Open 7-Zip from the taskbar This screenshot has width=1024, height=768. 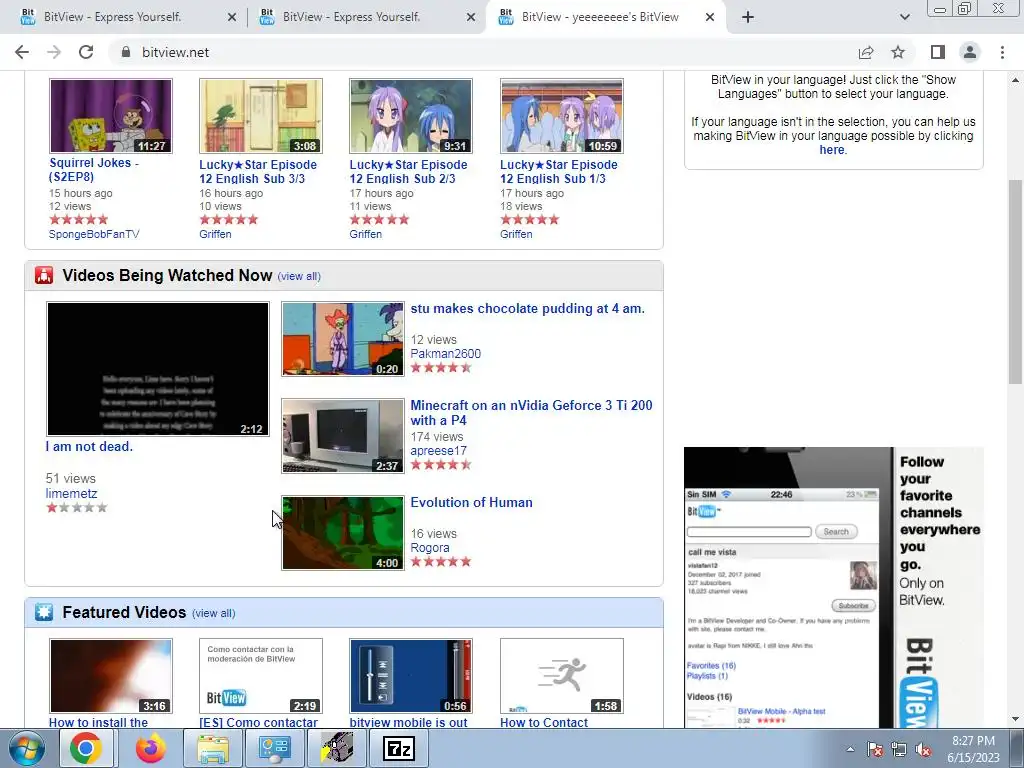click(399, 748)
